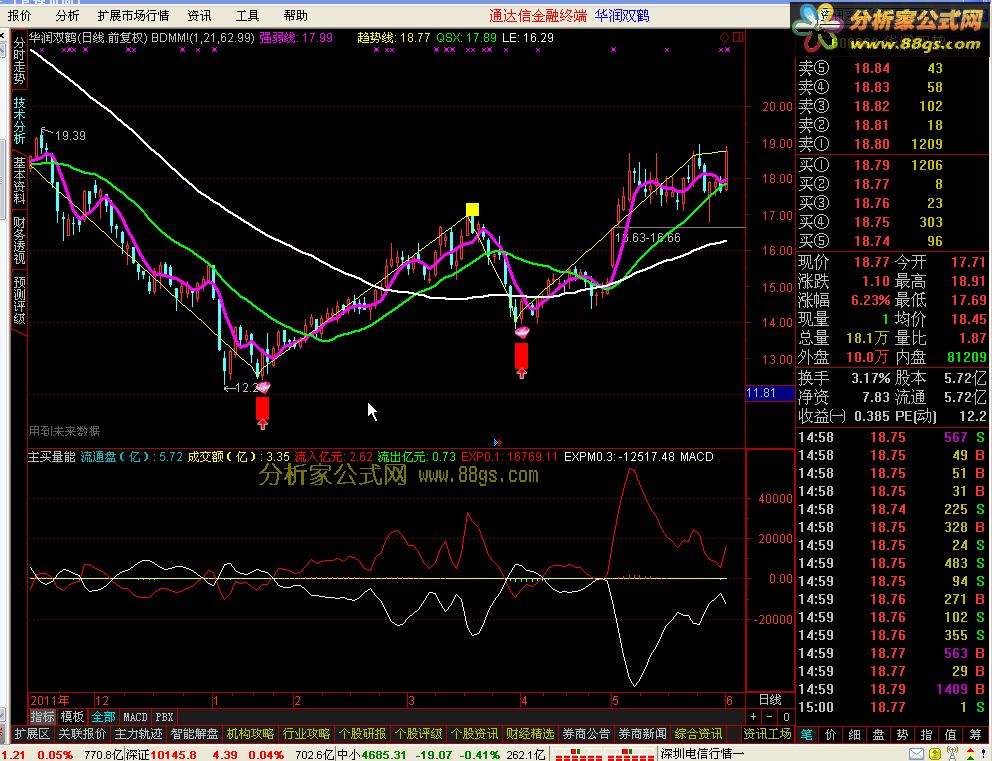Select the 技术分析 sidebar tab
The width and height of the screenshot is (992, 761).
[x=20, y=120]
